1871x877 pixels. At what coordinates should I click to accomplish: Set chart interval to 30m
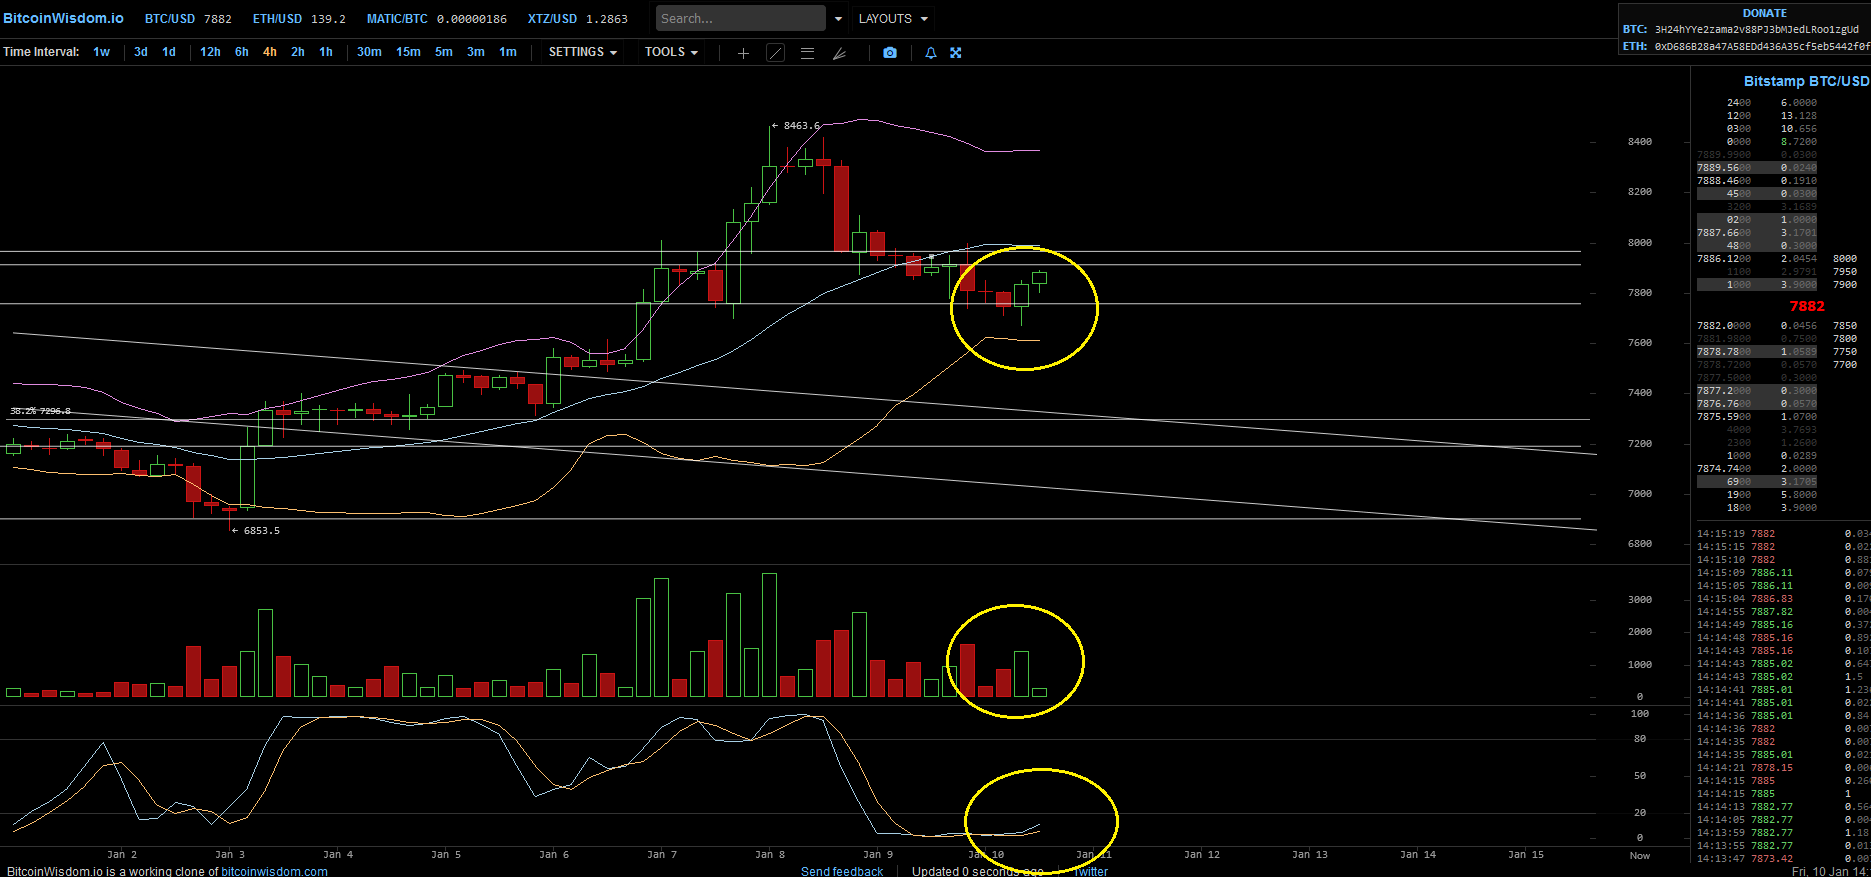point(369,52)
